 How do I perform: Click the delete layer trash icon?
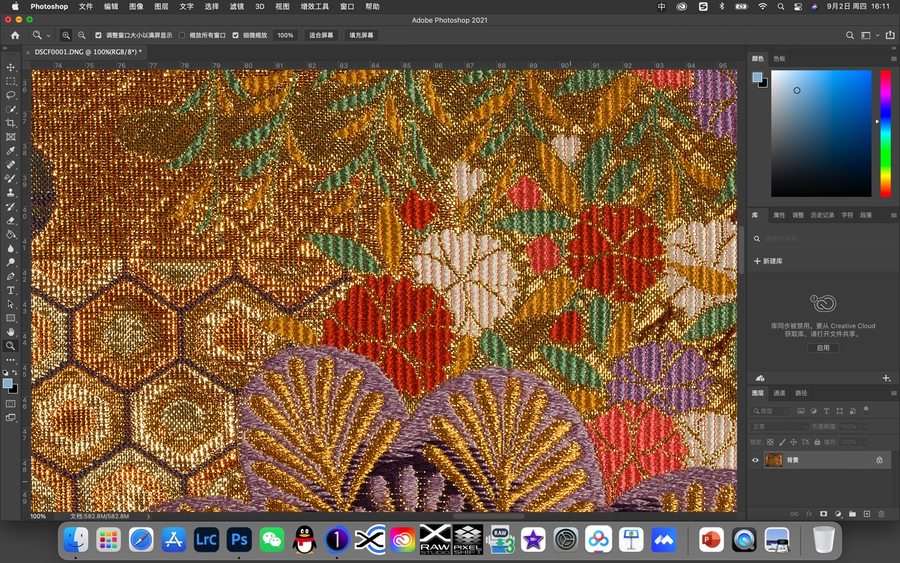pos(881,514)
